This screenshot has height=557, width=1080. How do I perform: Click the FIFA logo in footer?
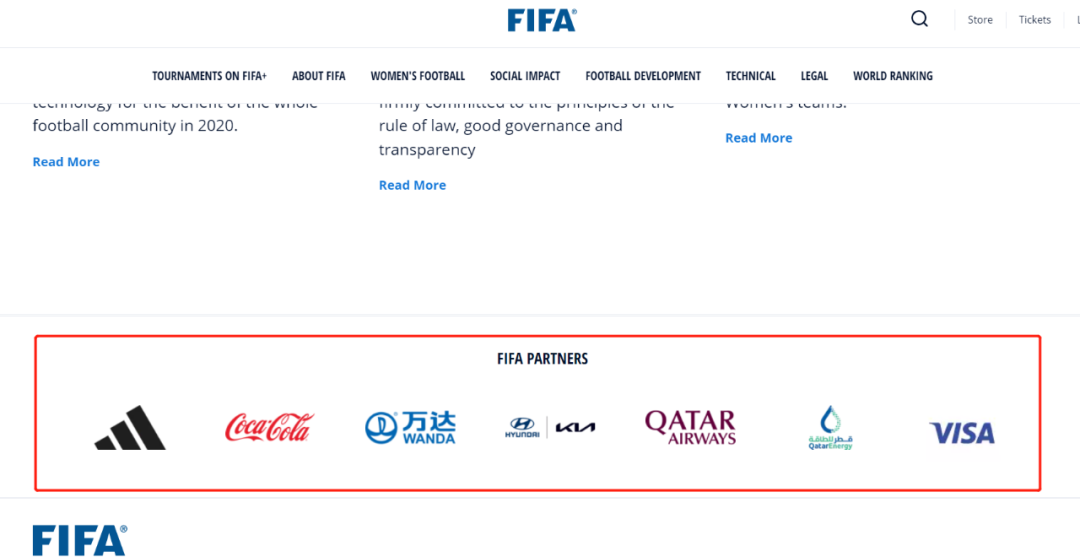[x=80, y=540]
